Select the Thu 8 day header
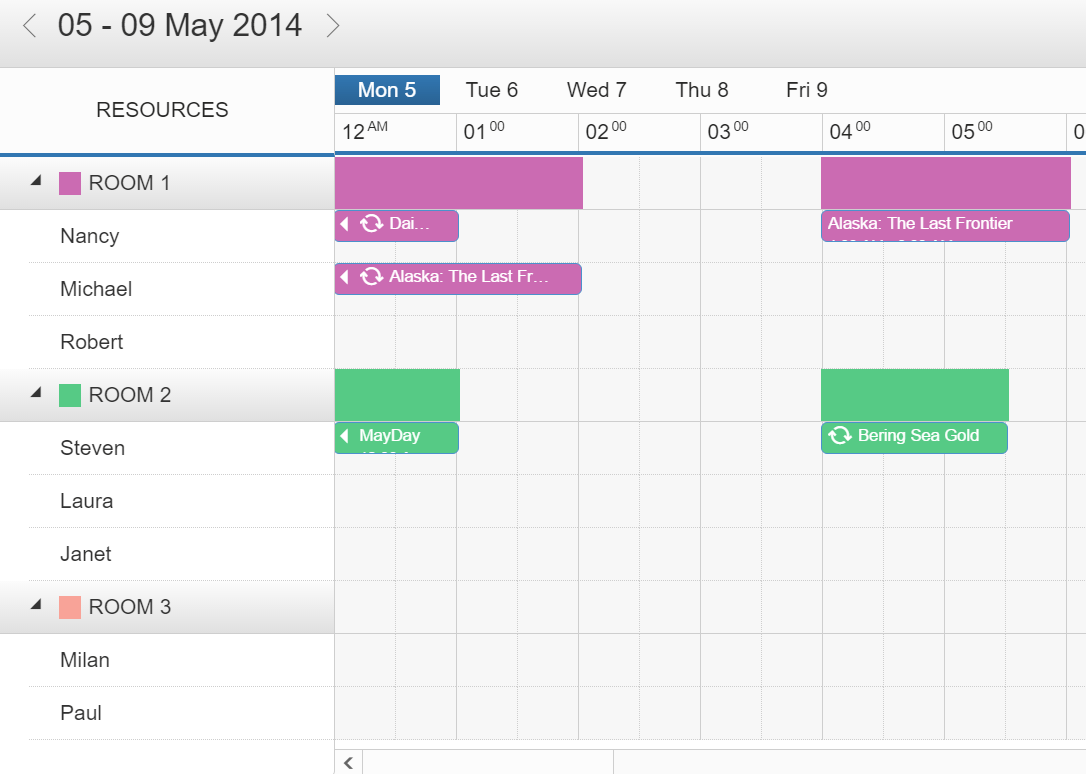Viewport: 1086px width, 774px height. click(701, 90)
